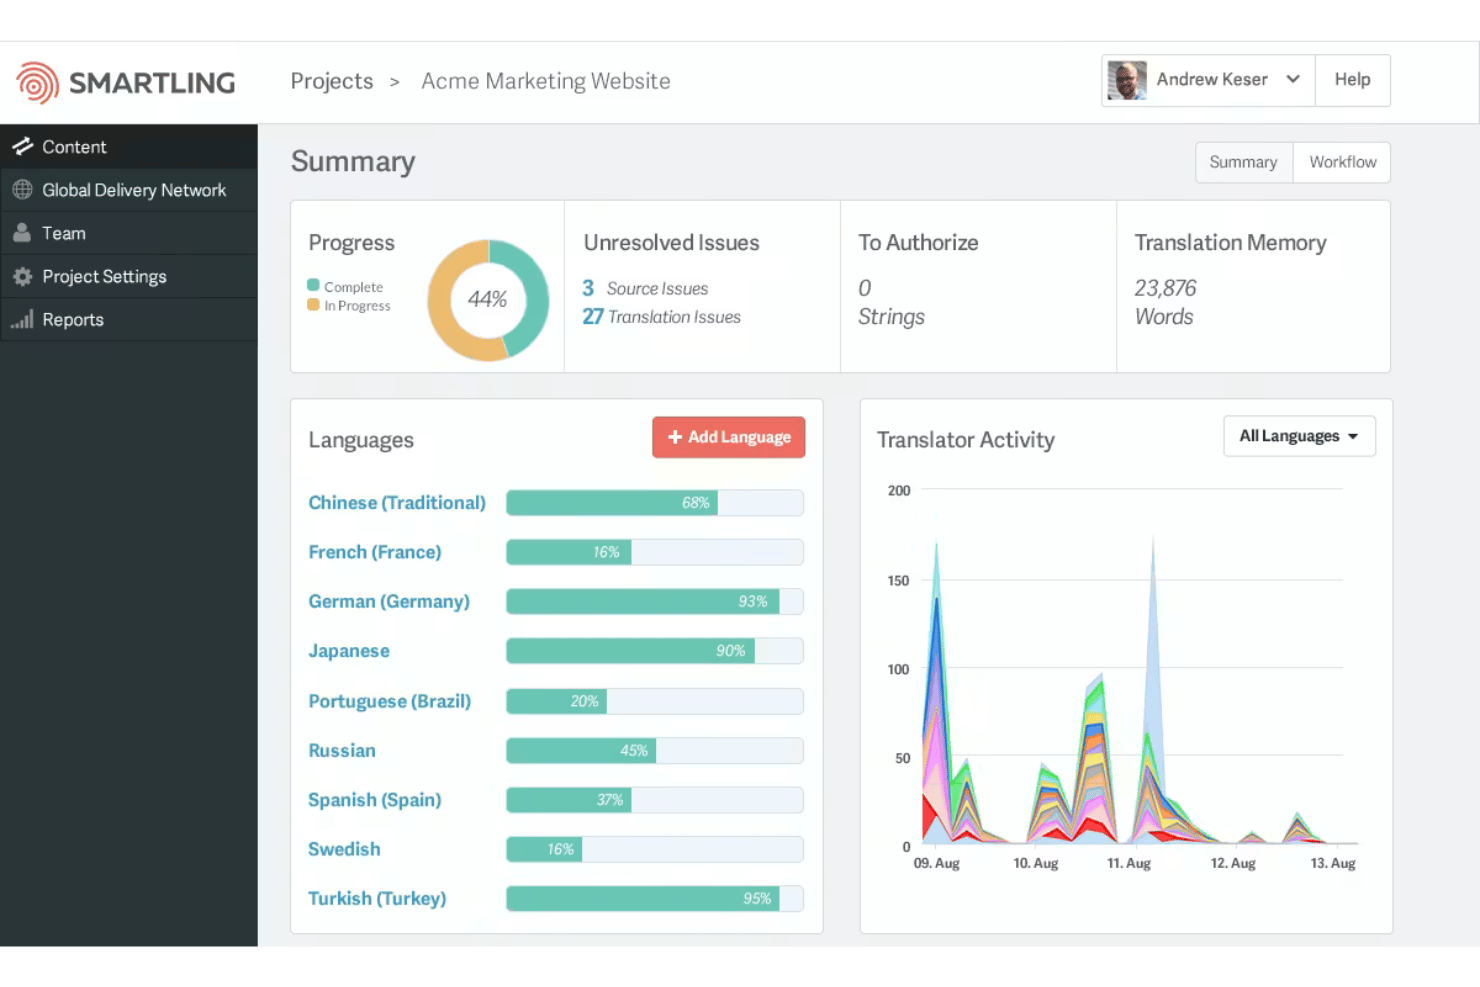Screen dimensions: 1480x987
Task: Click the 10. Aug date label on chart
Action: click(x=1036, y=863)
